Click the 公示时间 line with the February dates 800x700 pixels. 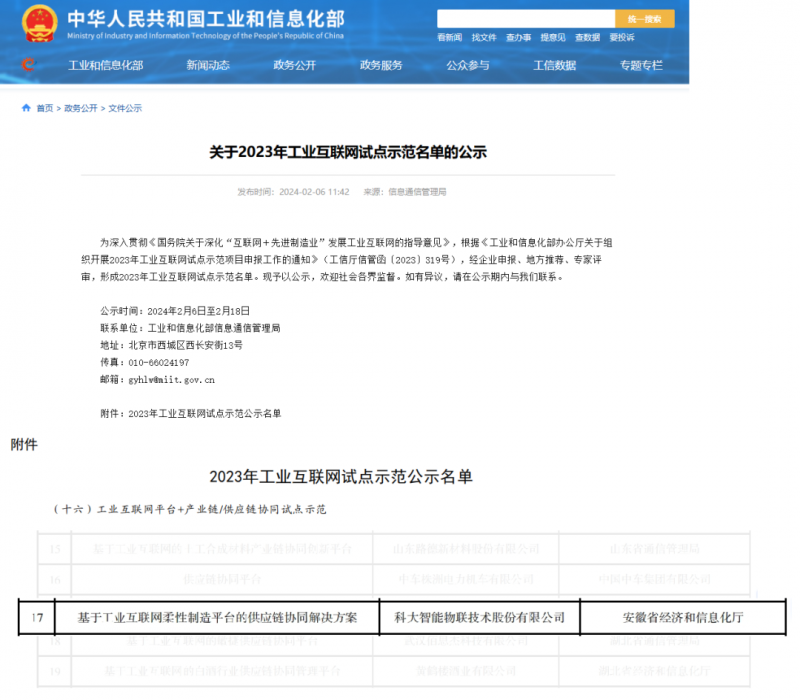(x=175, y=311)
